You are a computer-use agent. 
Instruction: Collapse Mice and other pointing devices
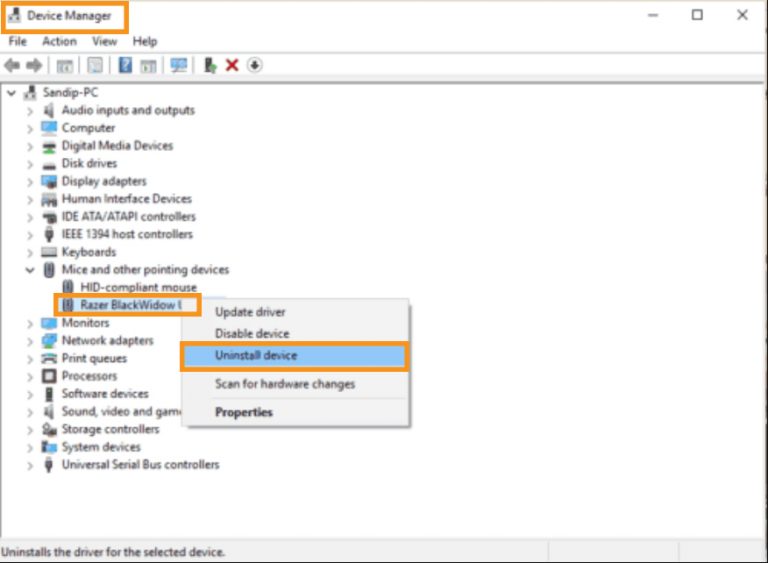30,270
